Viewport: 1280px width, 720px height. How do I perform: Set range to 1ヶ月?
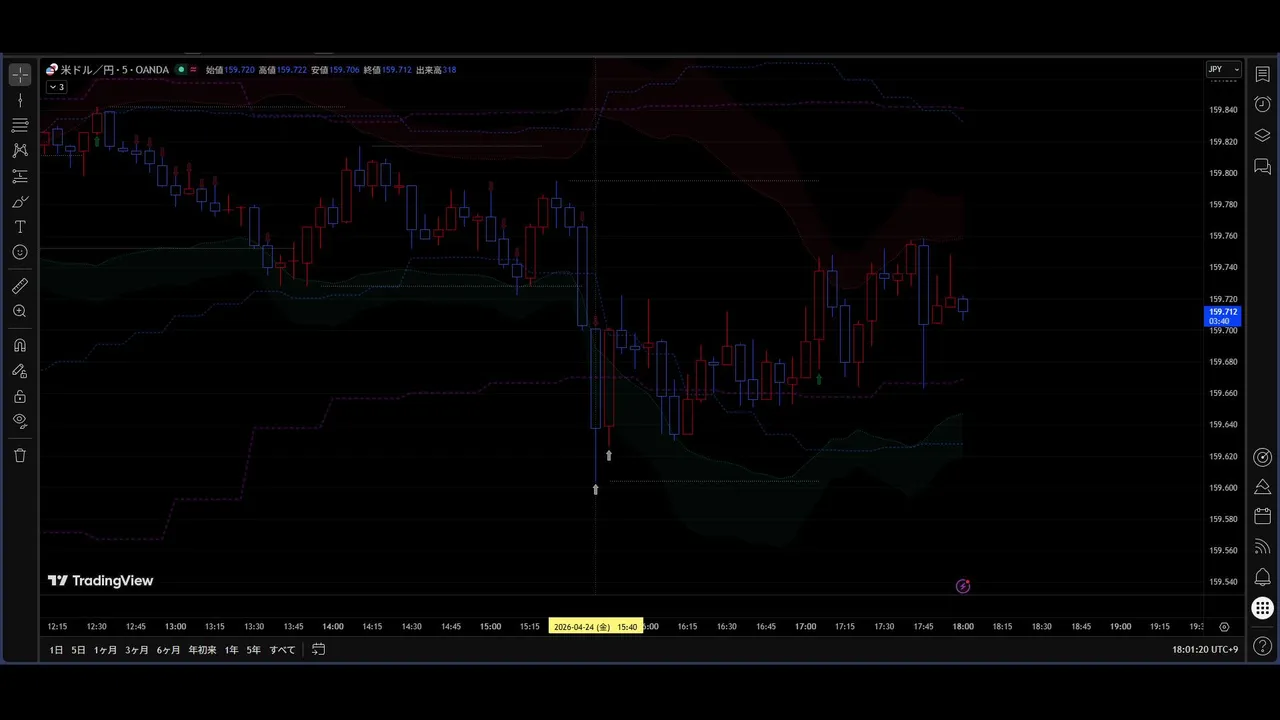pyautogui.click(x=105, y=650)
